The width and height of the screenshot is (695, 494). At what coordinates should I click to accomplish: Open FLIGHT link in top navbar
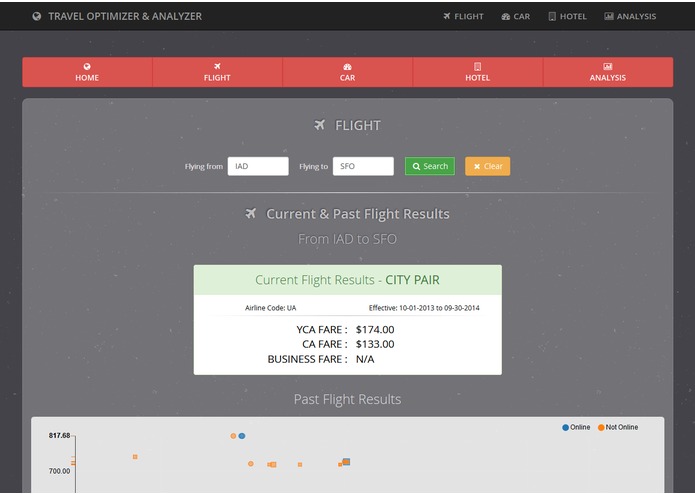[463, 16]
